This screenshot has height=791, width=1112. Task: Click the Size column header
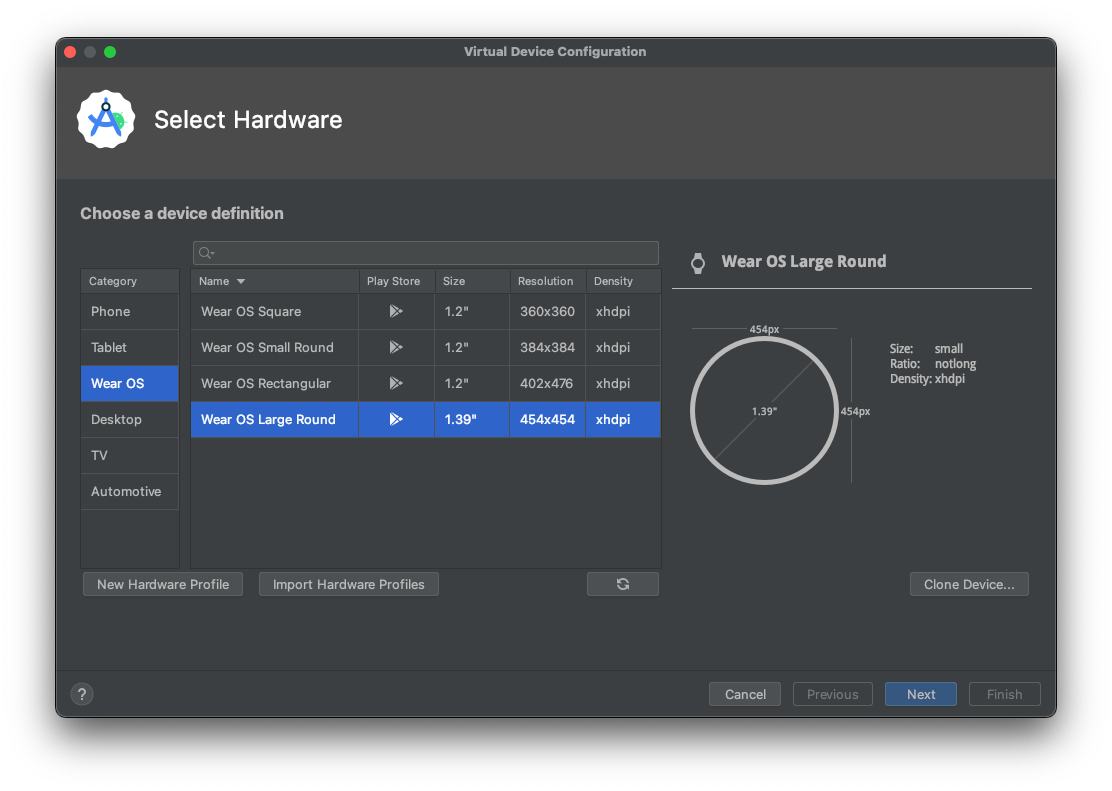472,281
